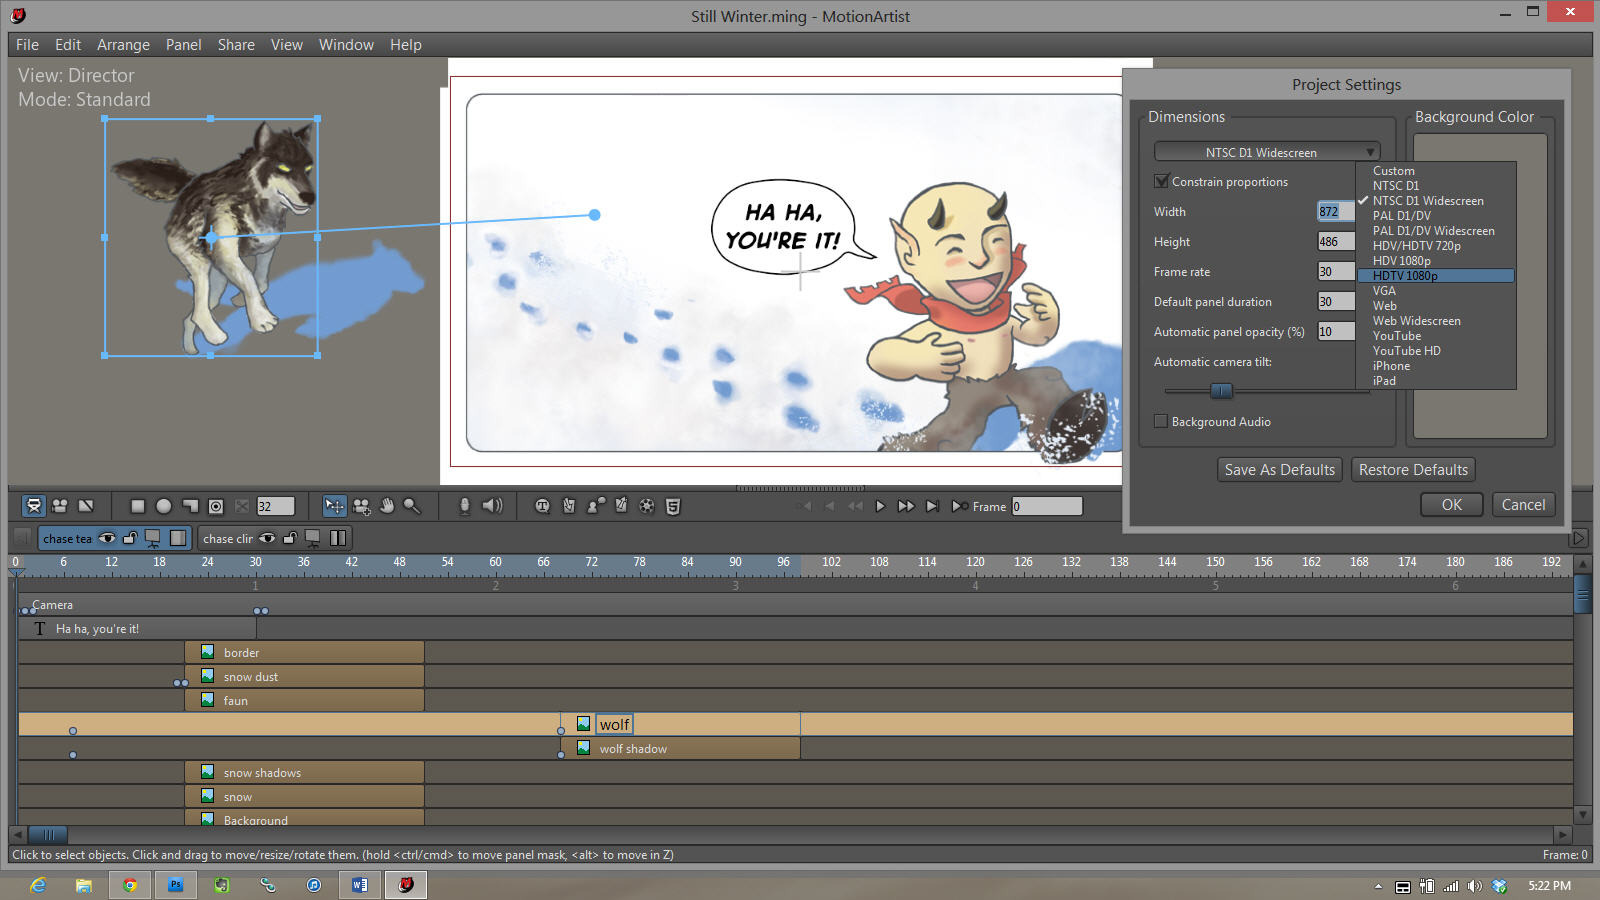Toggle presentation screen icon on chase clir panel
This screenshot has width=1600, height=900.
[x=313, y=538]
